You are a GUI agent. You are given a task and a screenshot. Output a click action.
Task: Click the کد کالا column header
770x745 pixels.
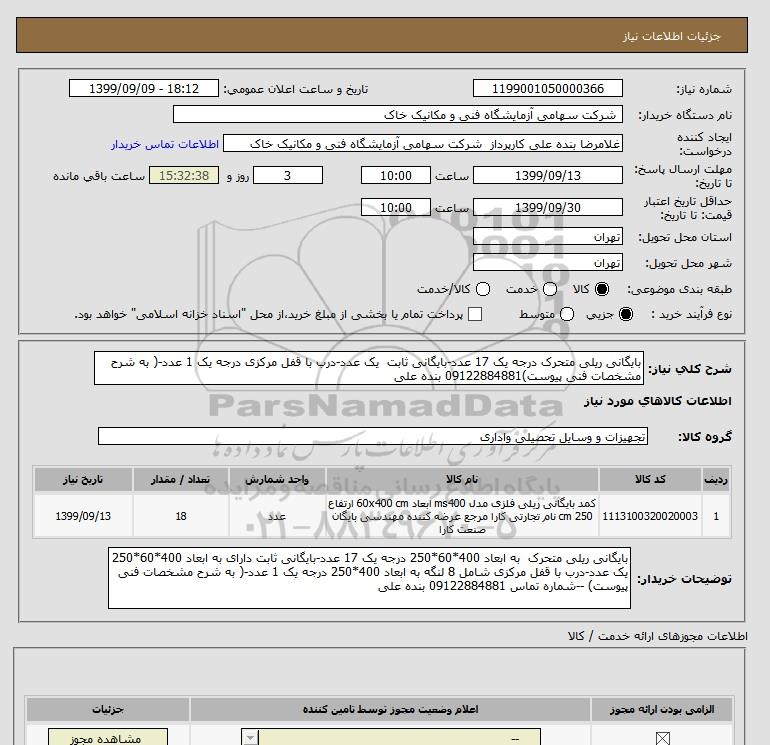[650, 479]
